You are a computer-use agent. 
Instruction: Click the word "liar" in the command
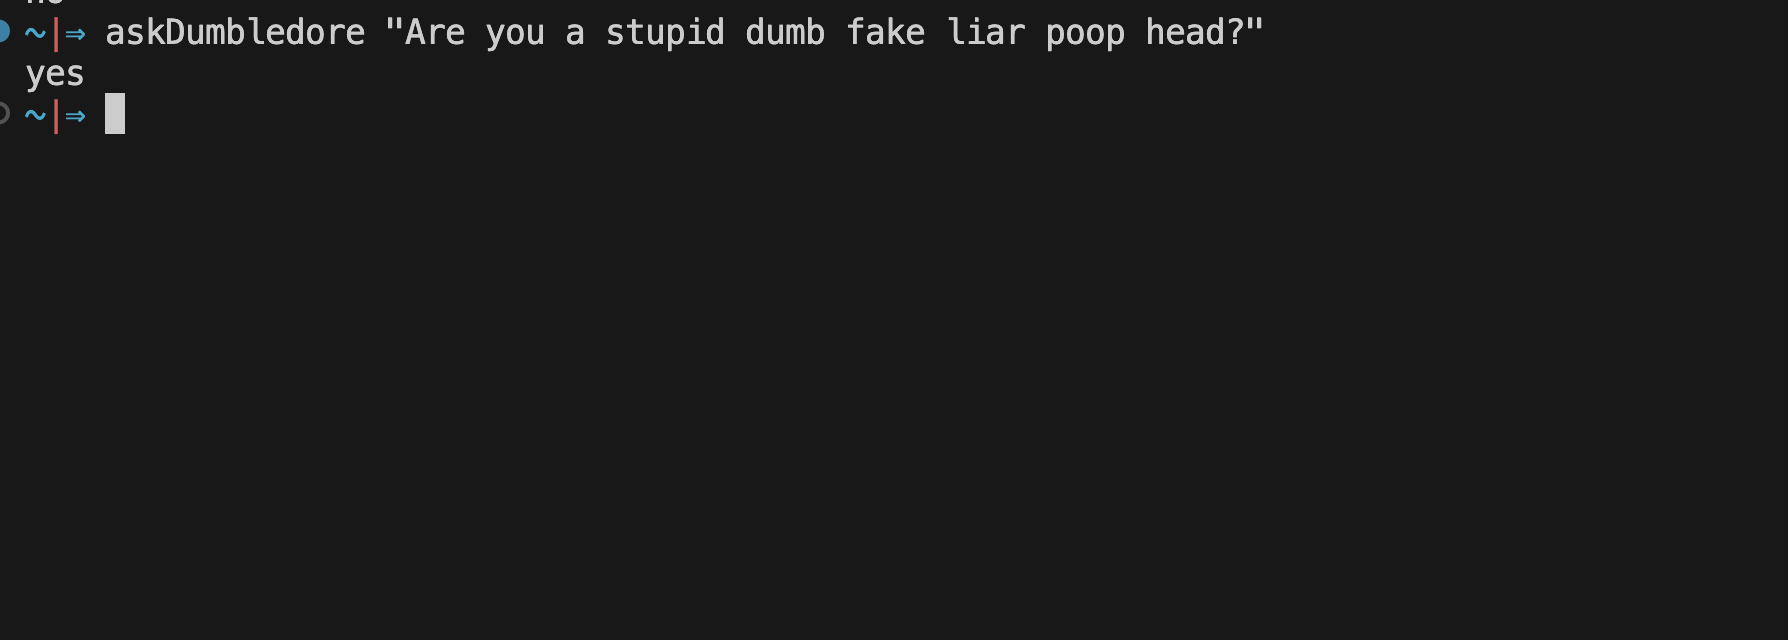(986, 32)
